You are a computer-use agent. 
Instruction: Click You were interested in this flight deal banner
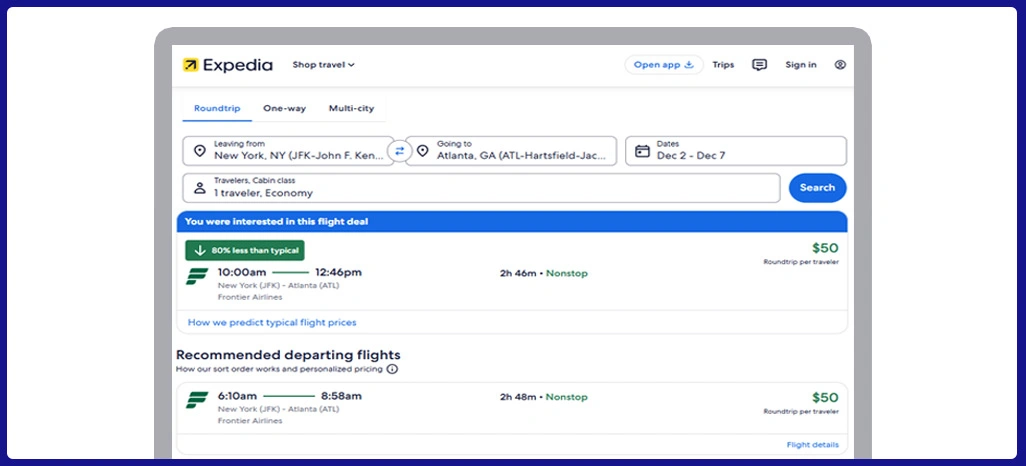(x=512, y=222)
